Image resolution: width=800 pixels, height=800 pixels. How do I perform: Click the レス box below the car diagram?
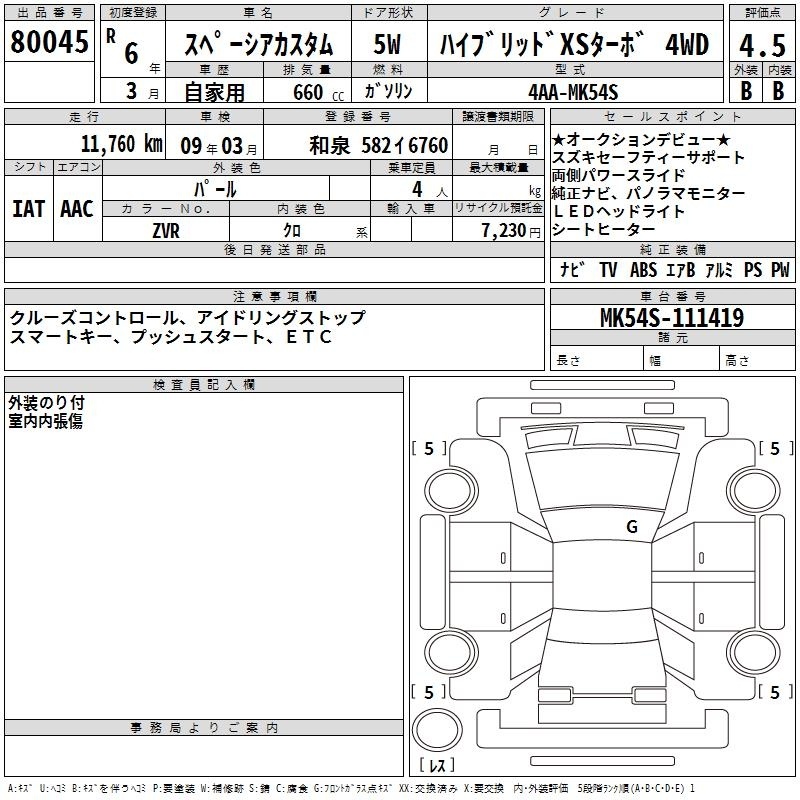(436, 766)
